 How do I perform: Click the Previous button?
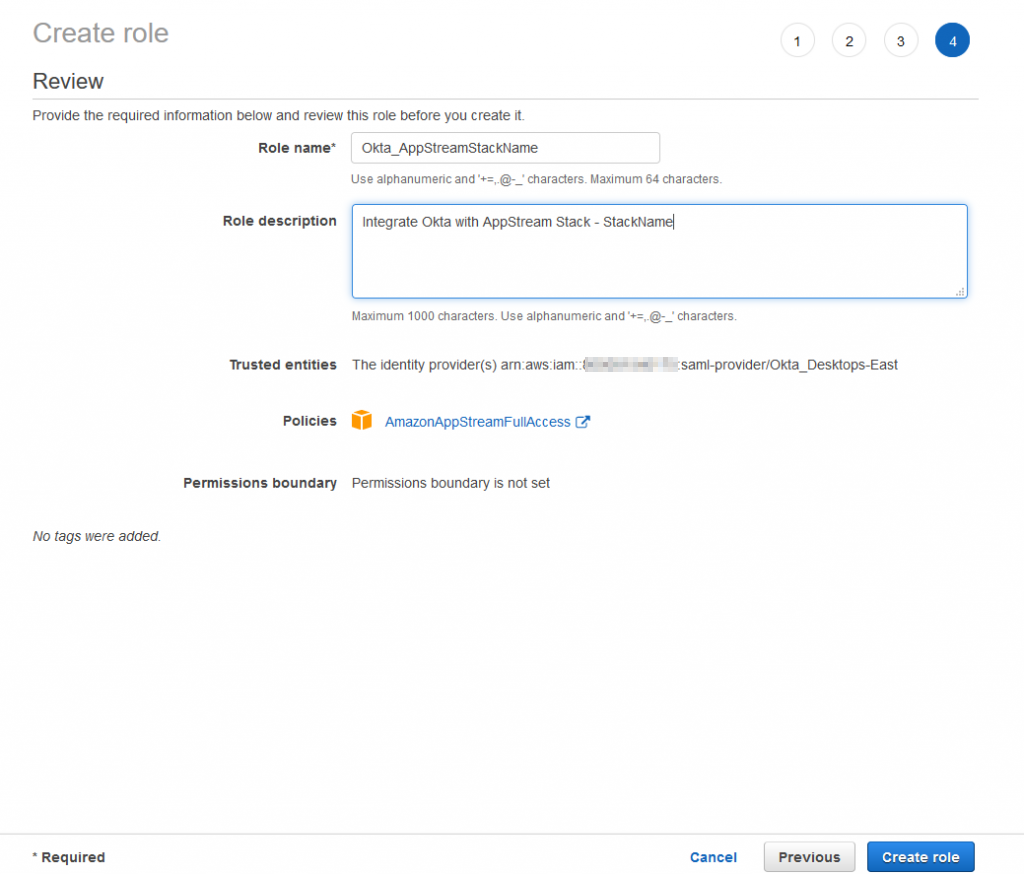tap(809, 857)
